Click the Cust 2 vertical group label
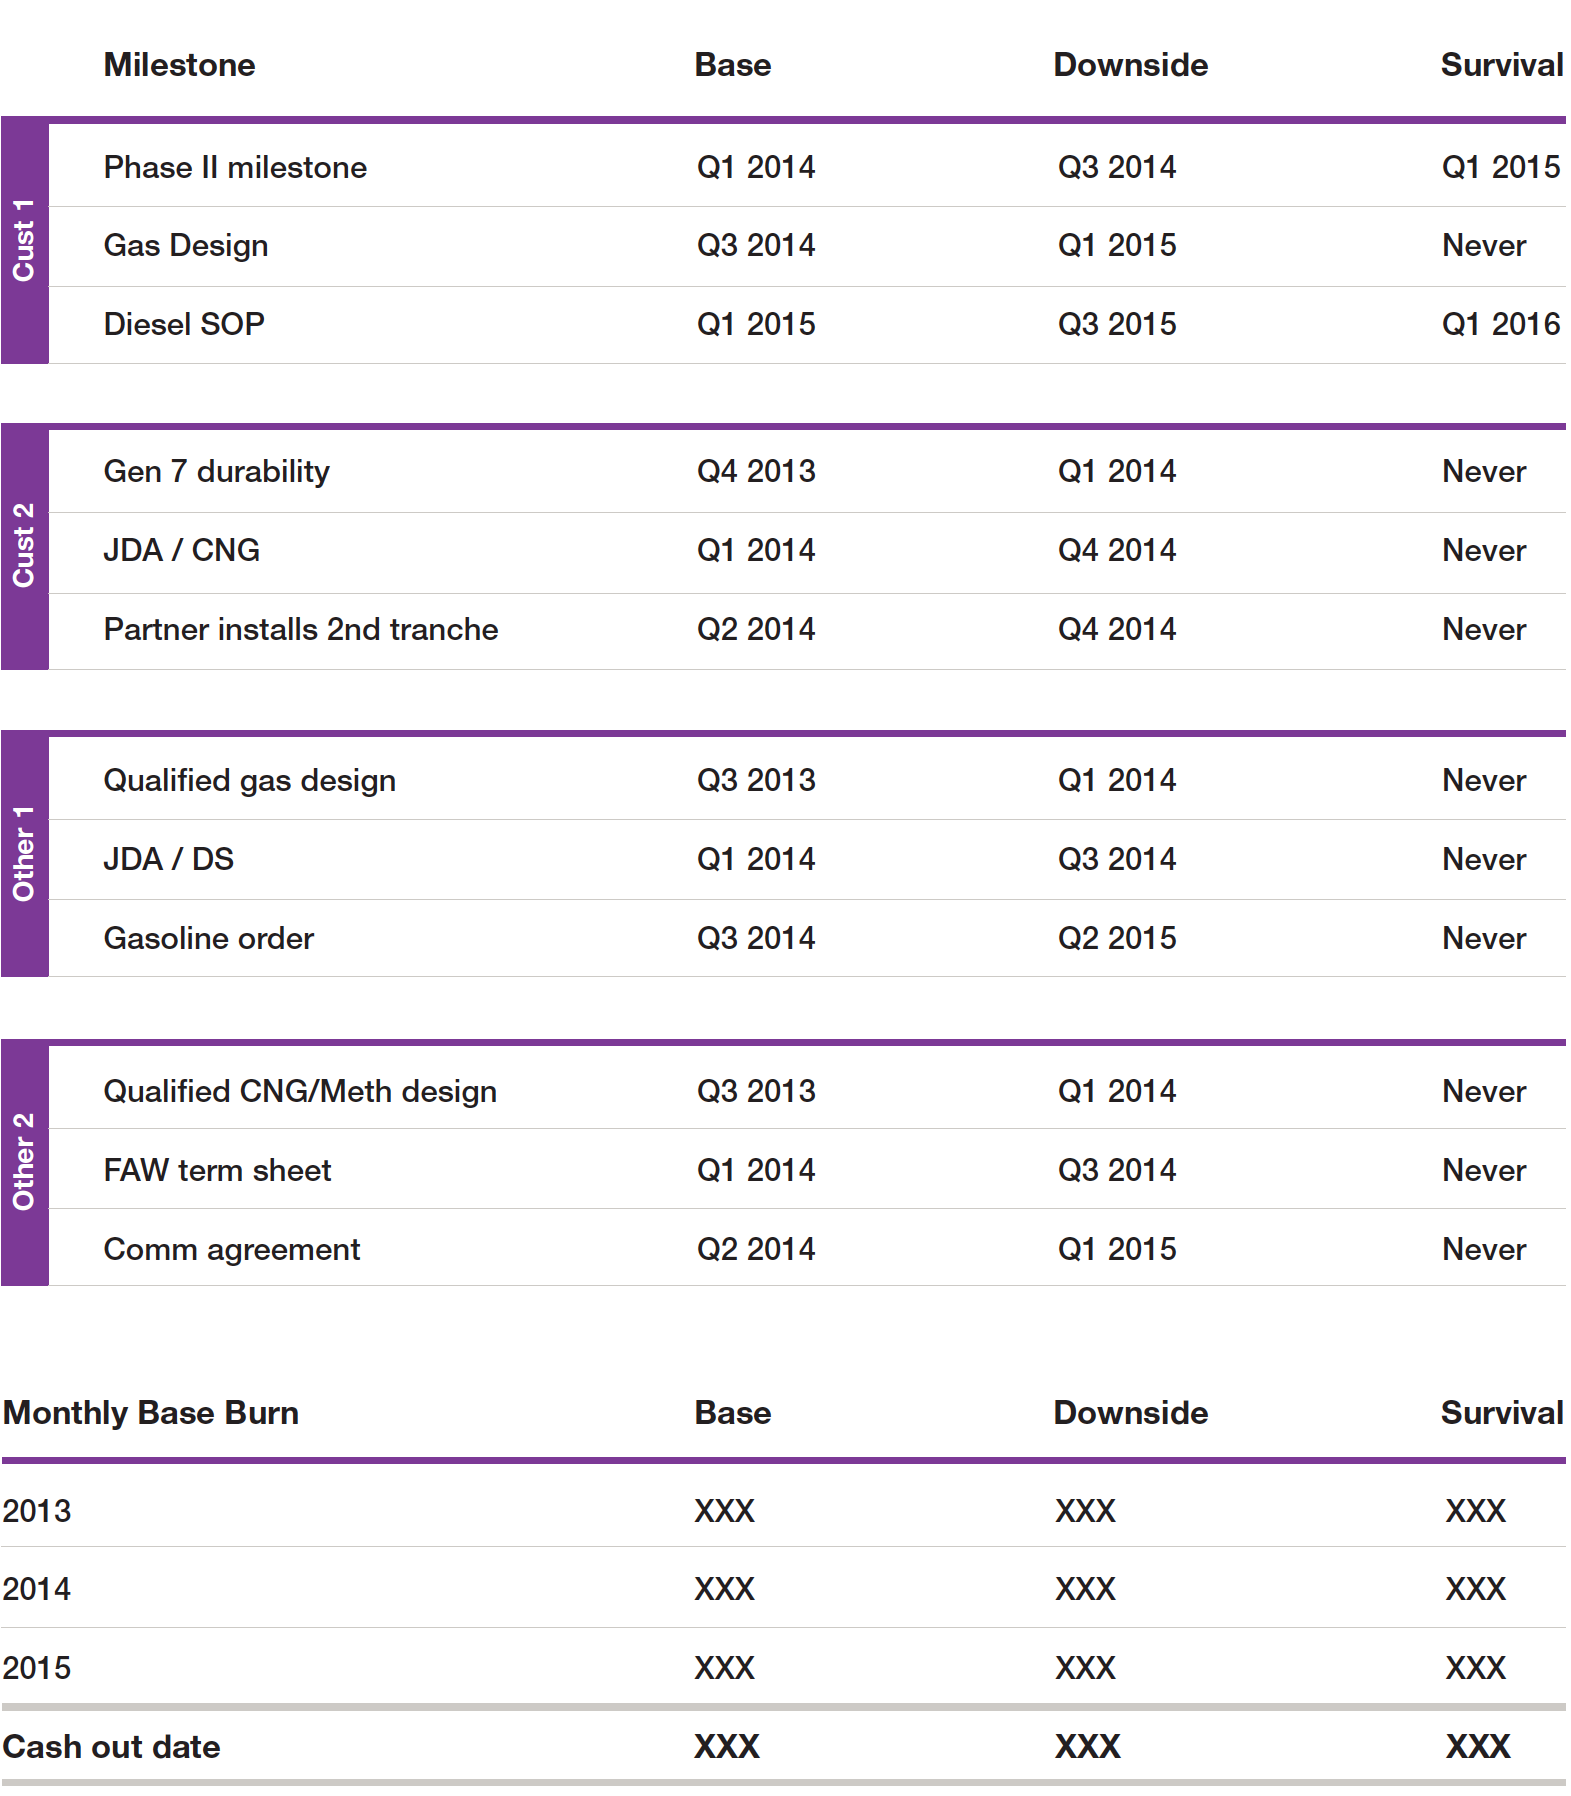Viewport: 1571px width, 1796px height. pyautogui.click(x=24, y=545)
